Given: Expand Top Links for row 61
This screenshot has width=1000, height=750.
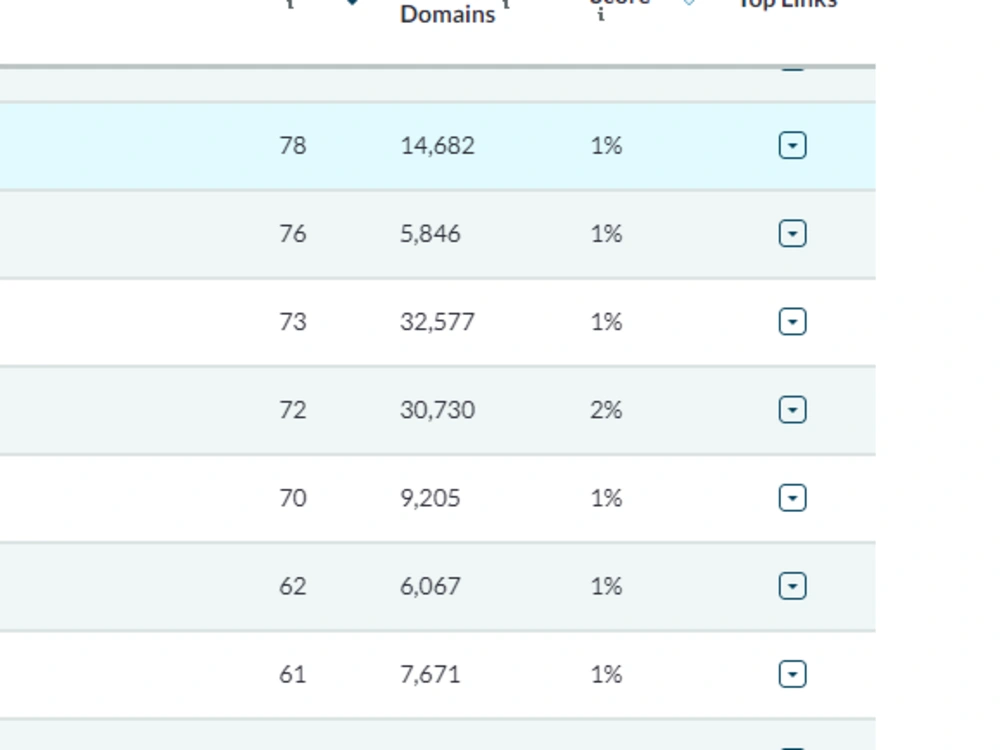Looking at the screenshot, I should tap(793, 674).
